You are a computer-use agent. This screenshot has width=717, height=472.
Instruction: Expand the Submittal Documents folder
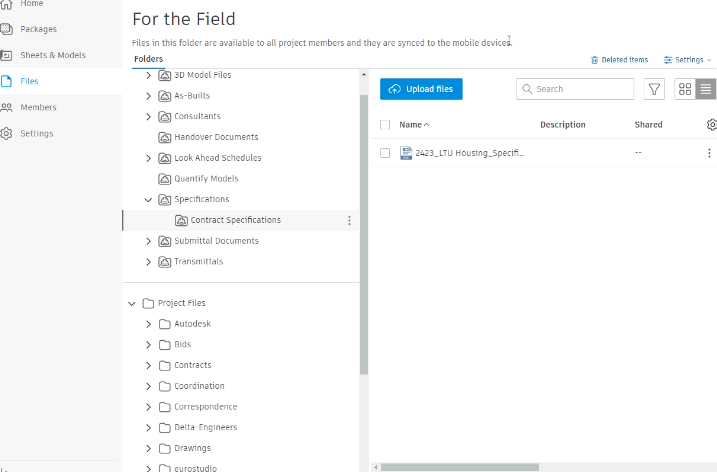click(x=148, y=241)
